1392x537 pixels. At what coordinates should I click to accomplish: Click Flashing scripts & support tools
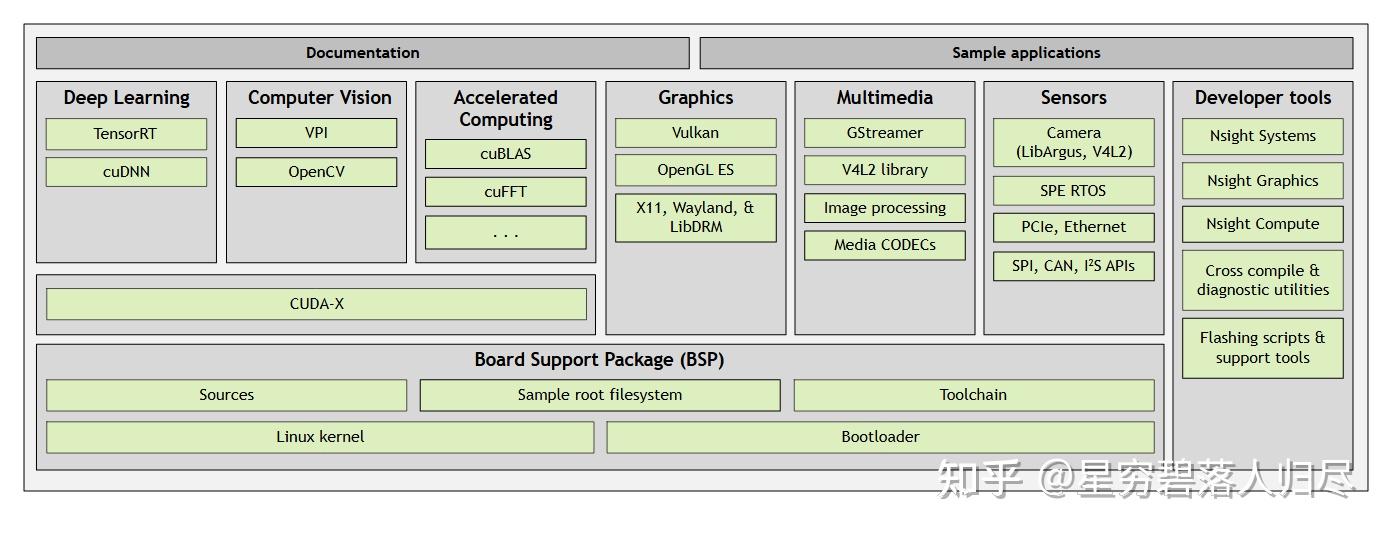pyautogui.click(x=1262, y=348)
